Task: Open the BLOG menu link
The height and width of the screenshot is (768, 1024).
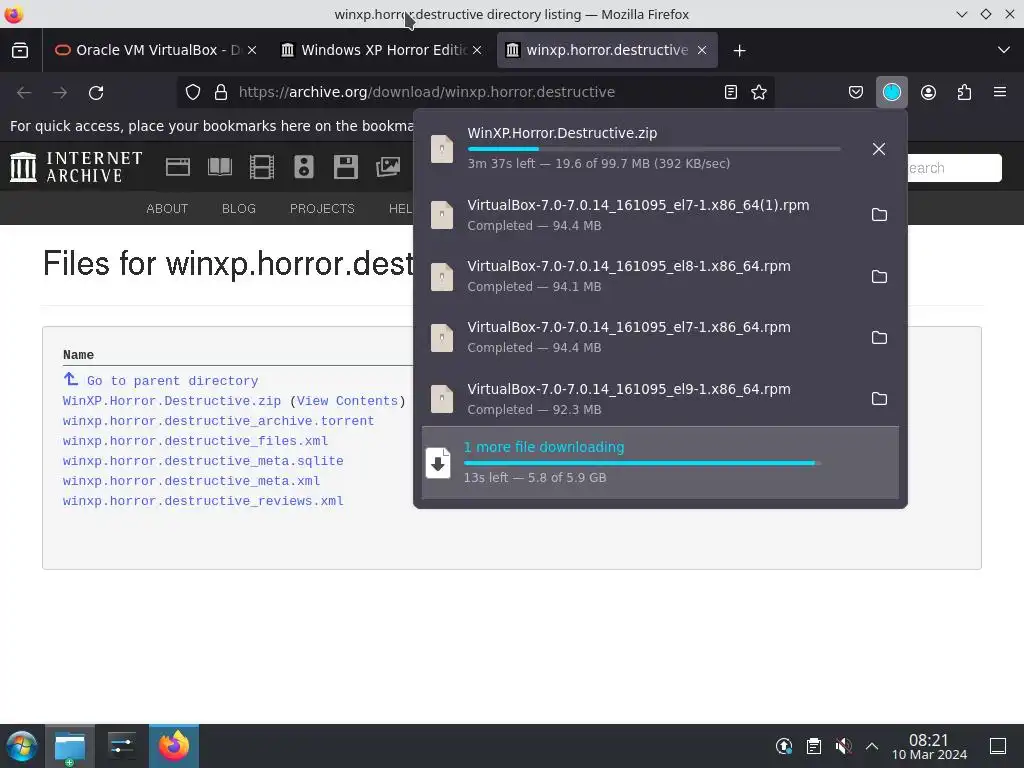Action: point(239,208)
